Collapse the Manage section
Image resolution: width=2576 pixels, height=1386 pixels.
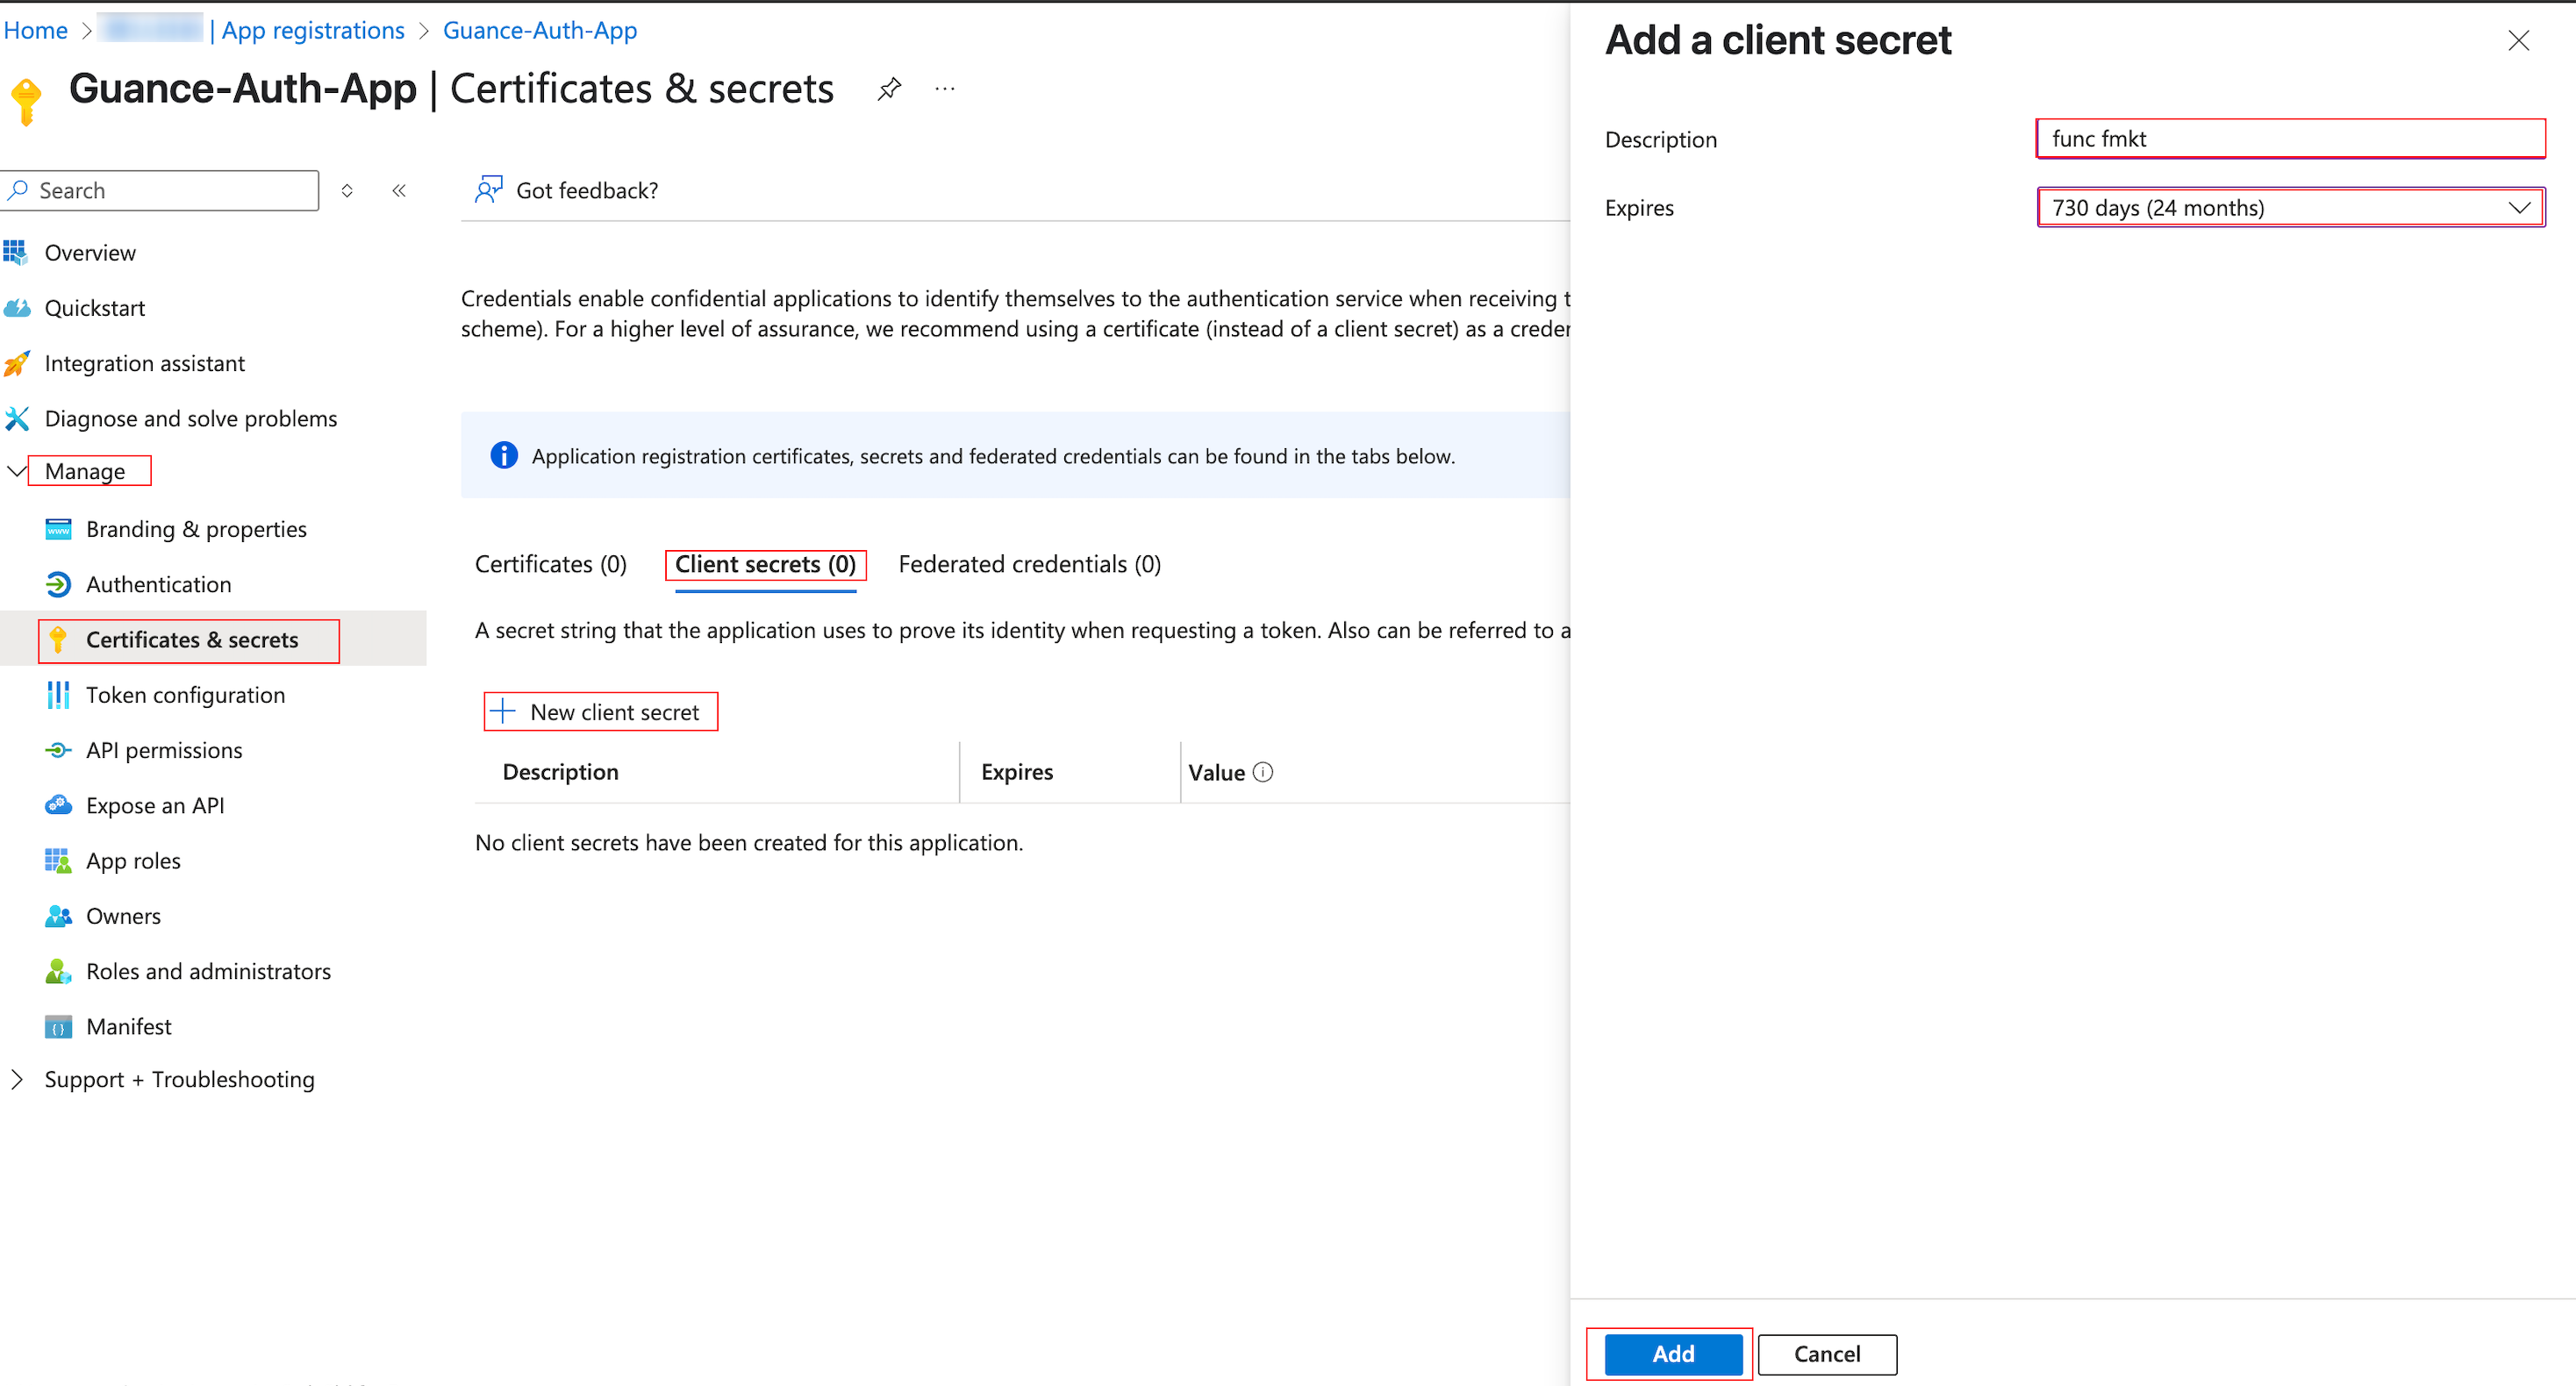[17, 471]
